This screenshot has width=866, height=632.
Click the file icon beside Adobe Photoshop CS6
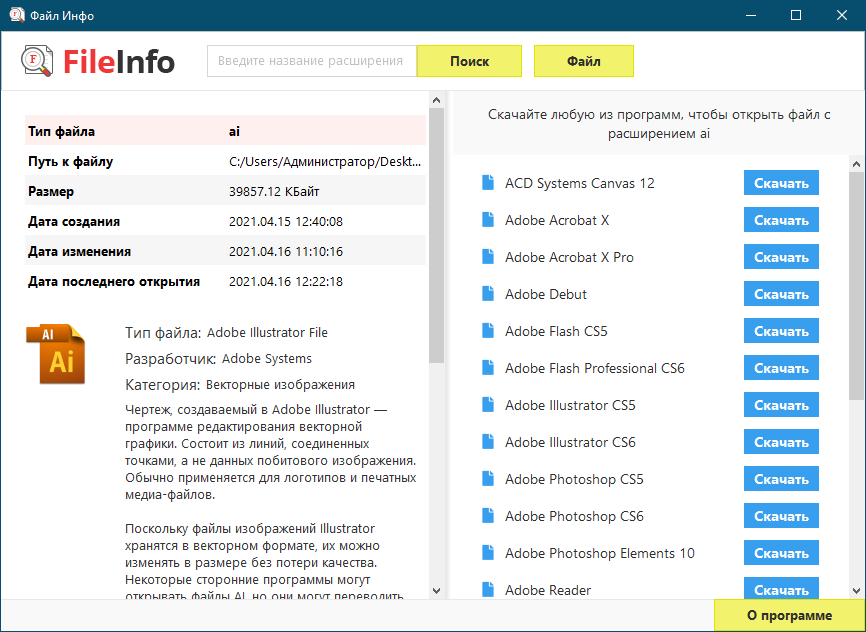[x=488, y=515]
